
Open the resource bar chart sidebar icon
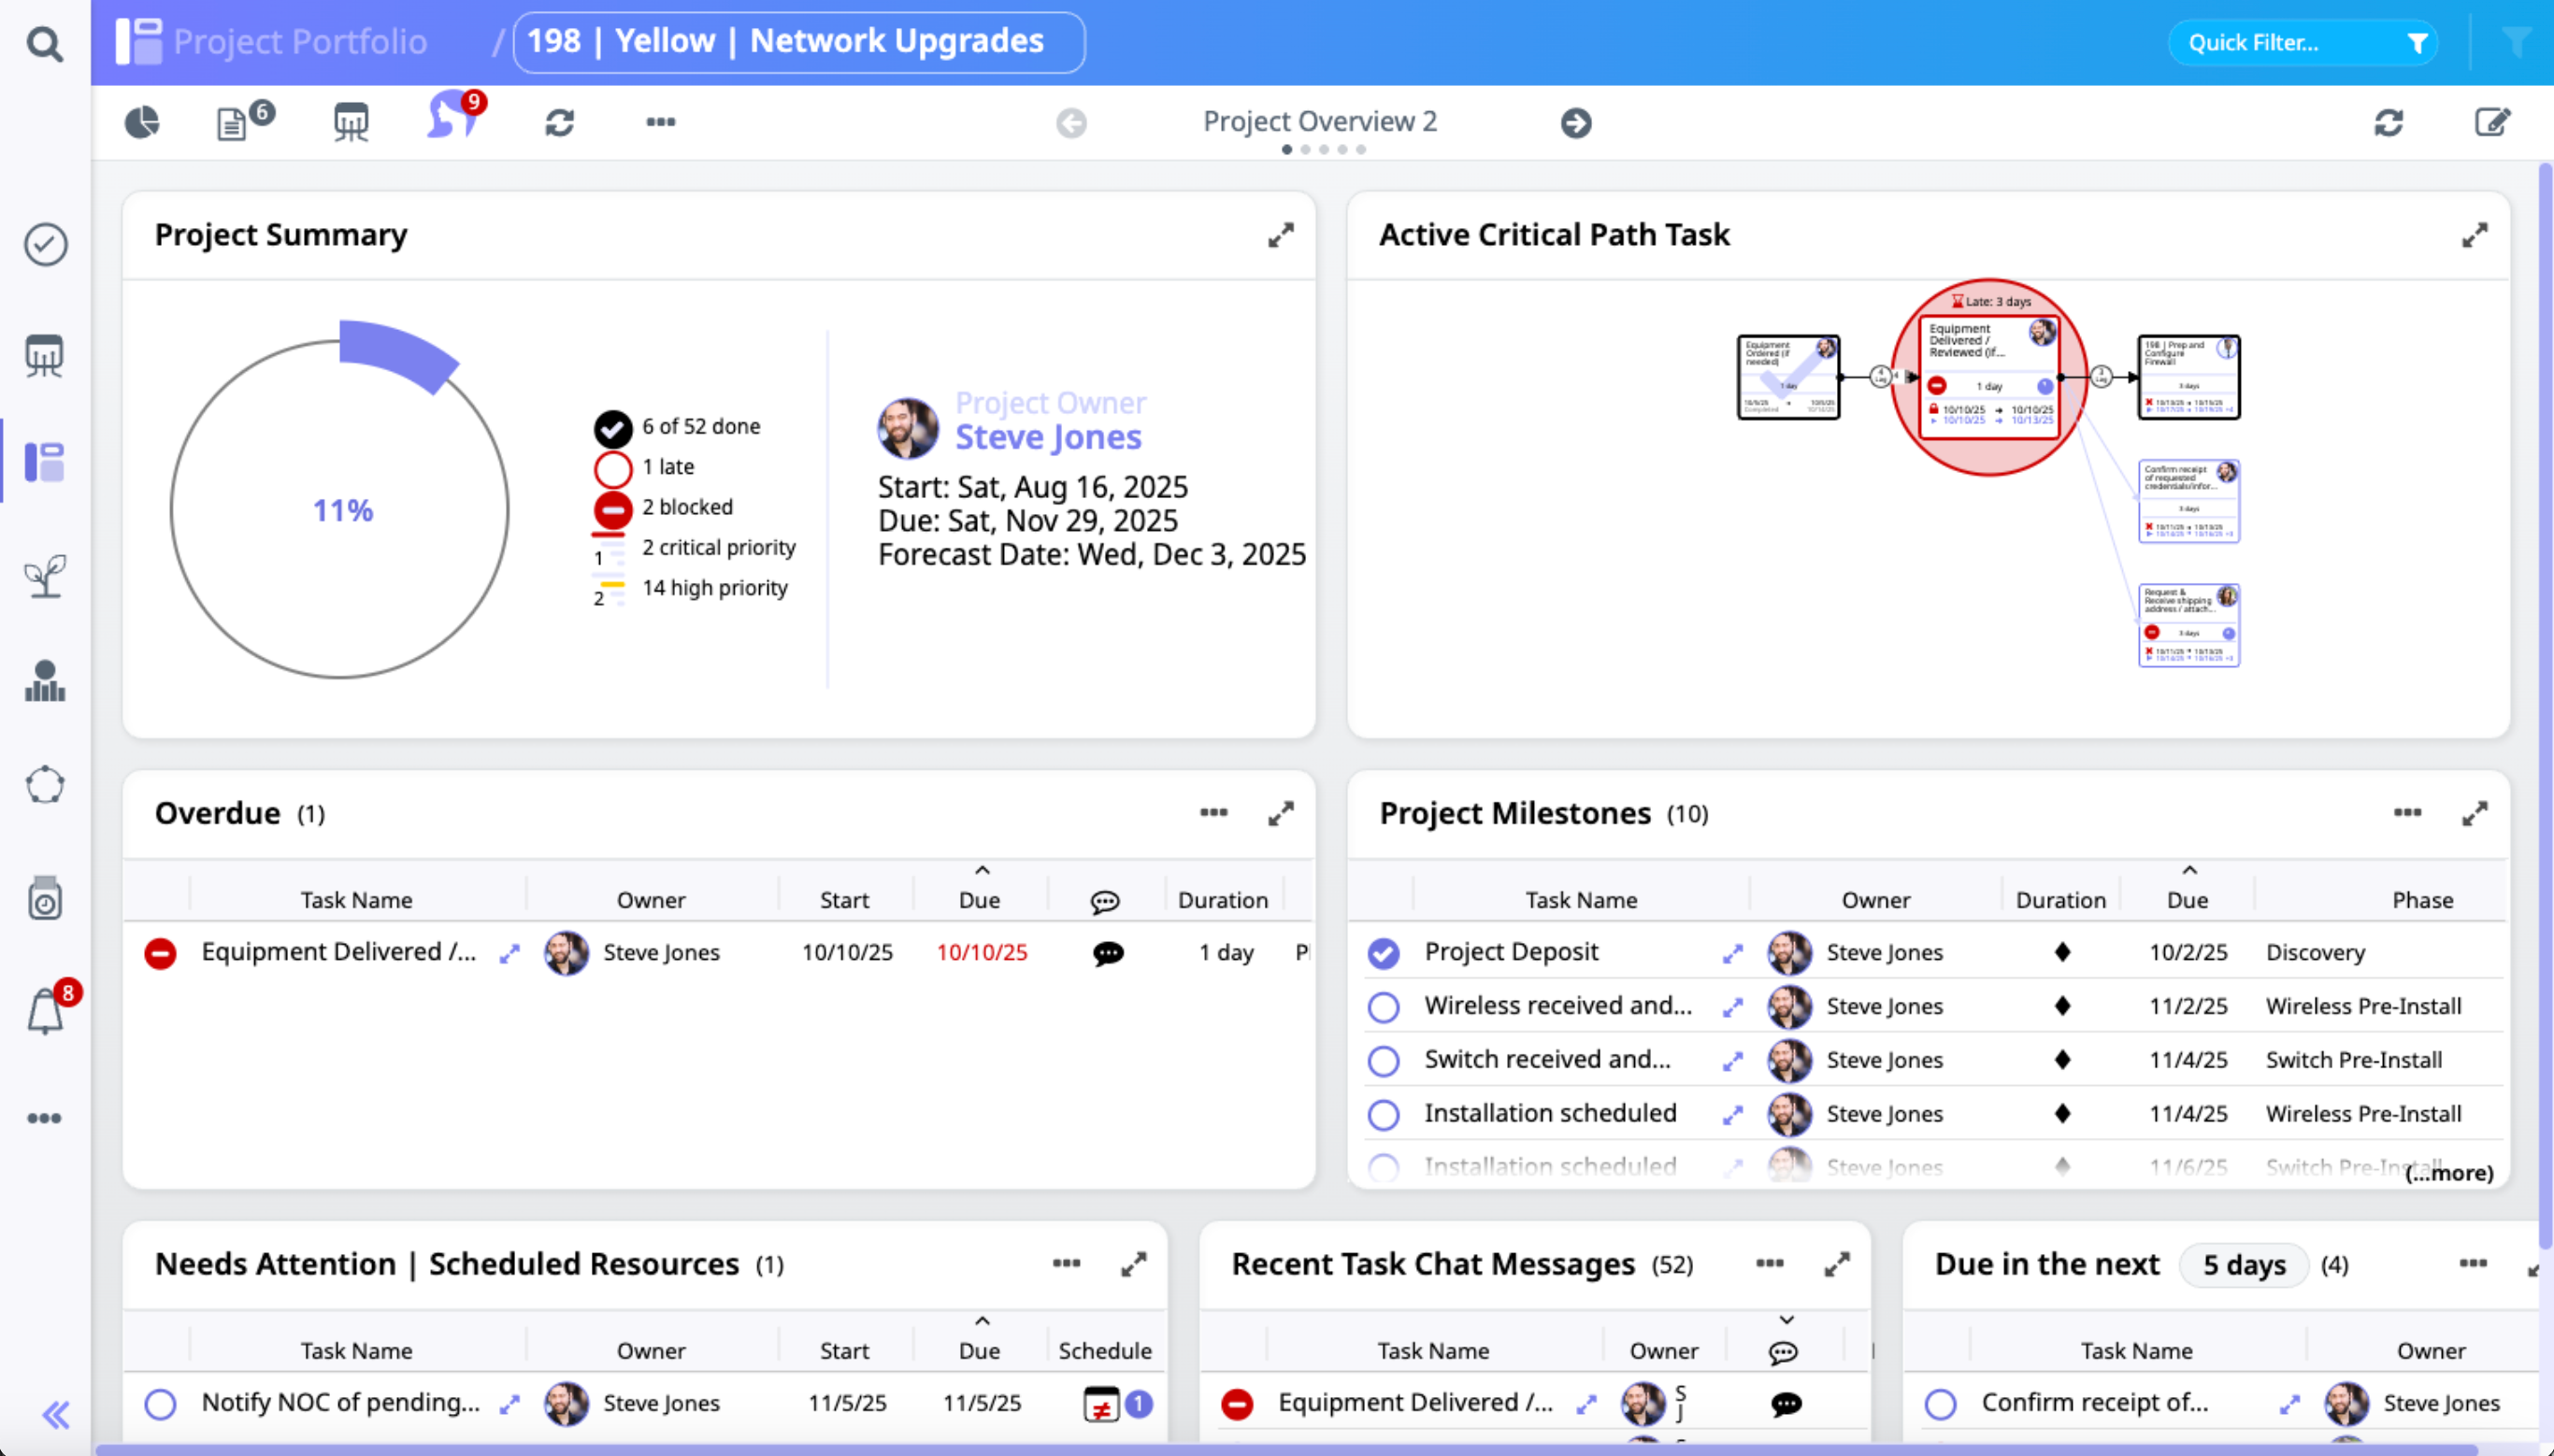(x=45, y=682)
